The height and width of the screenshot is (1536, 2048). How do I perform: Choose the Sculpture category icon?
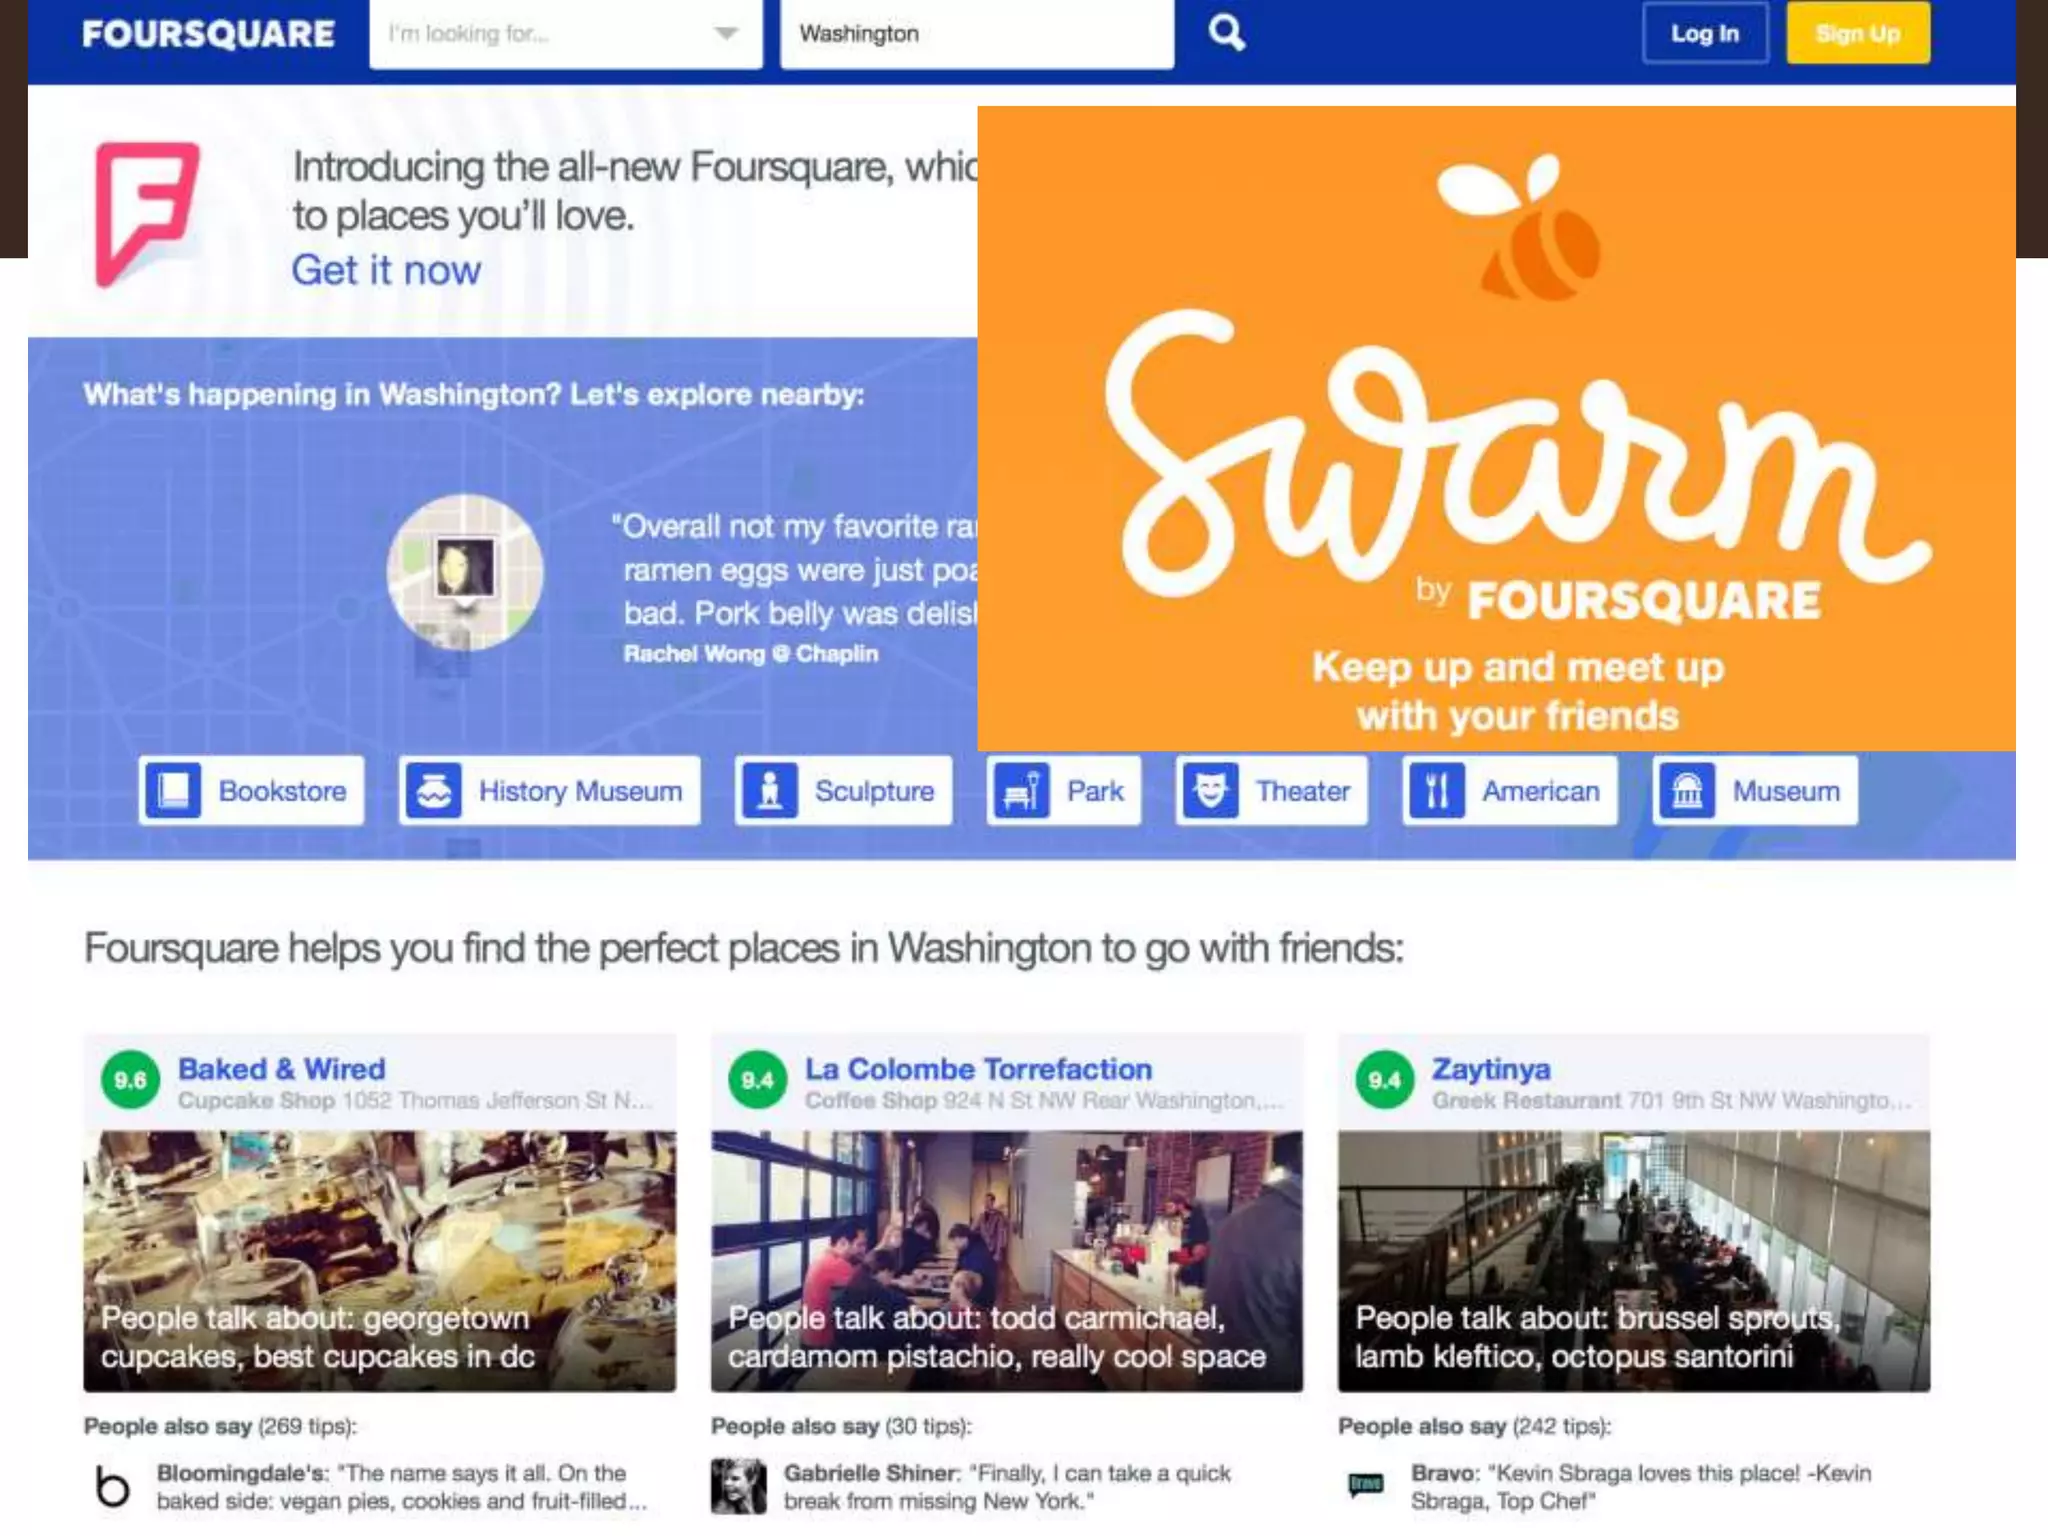click(770, 791)
